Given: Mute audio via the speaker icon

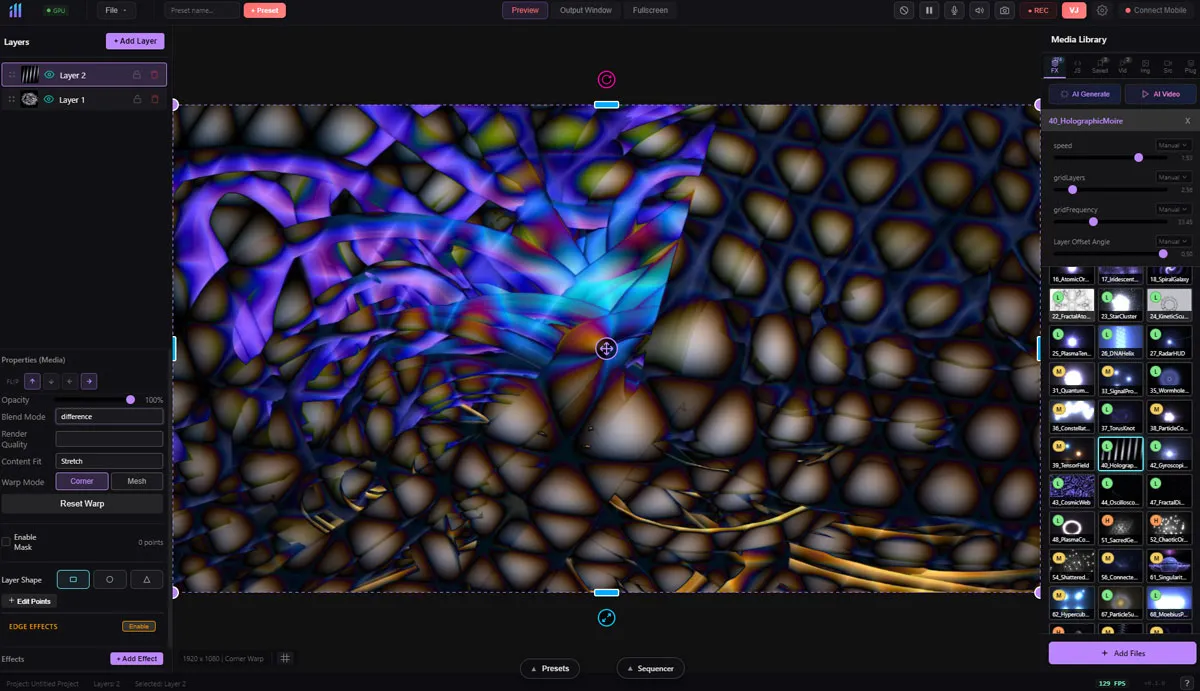Looking at the screenshot, I should 977,10.
